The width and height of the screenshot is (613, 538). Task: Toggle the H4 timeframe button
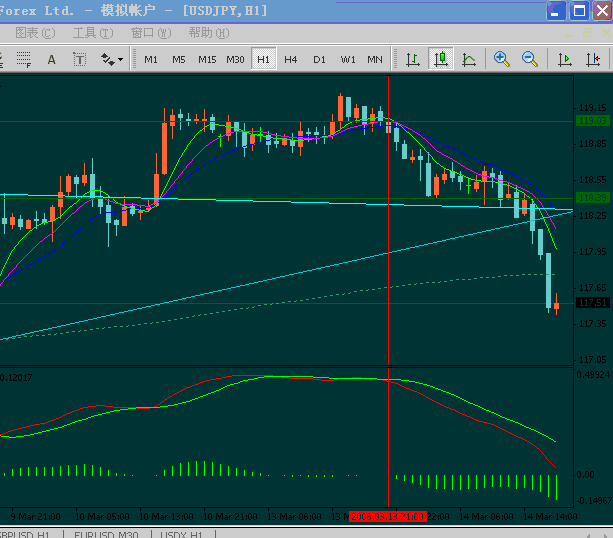click(x=291, y=59)
